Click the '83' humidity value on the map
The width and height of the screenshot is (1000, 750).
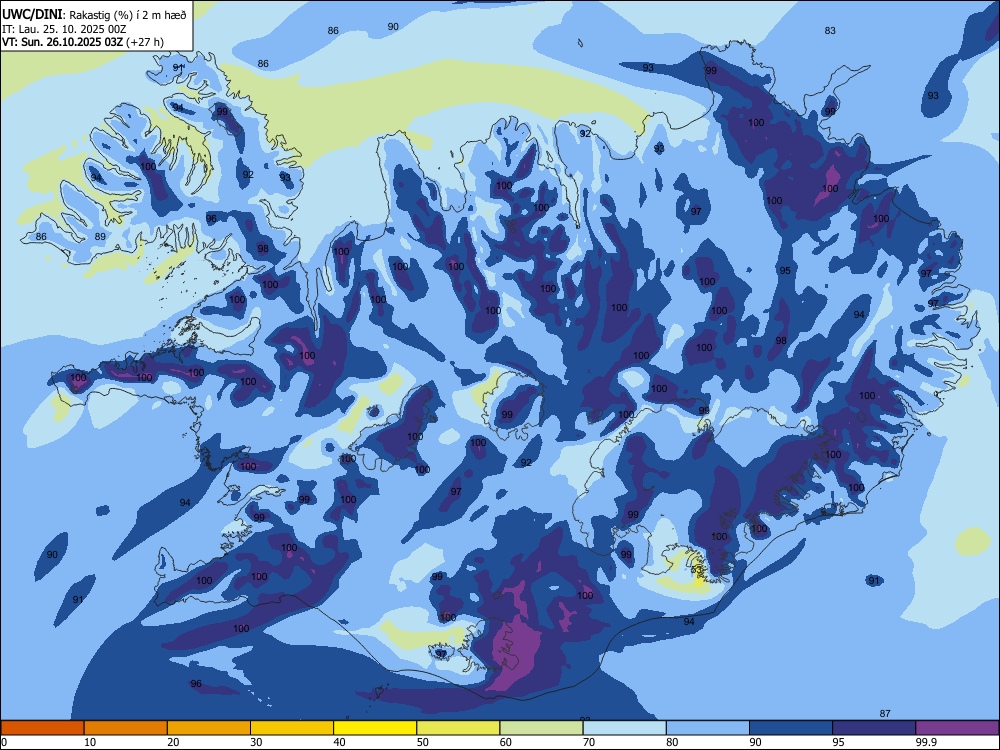[830, 30]
